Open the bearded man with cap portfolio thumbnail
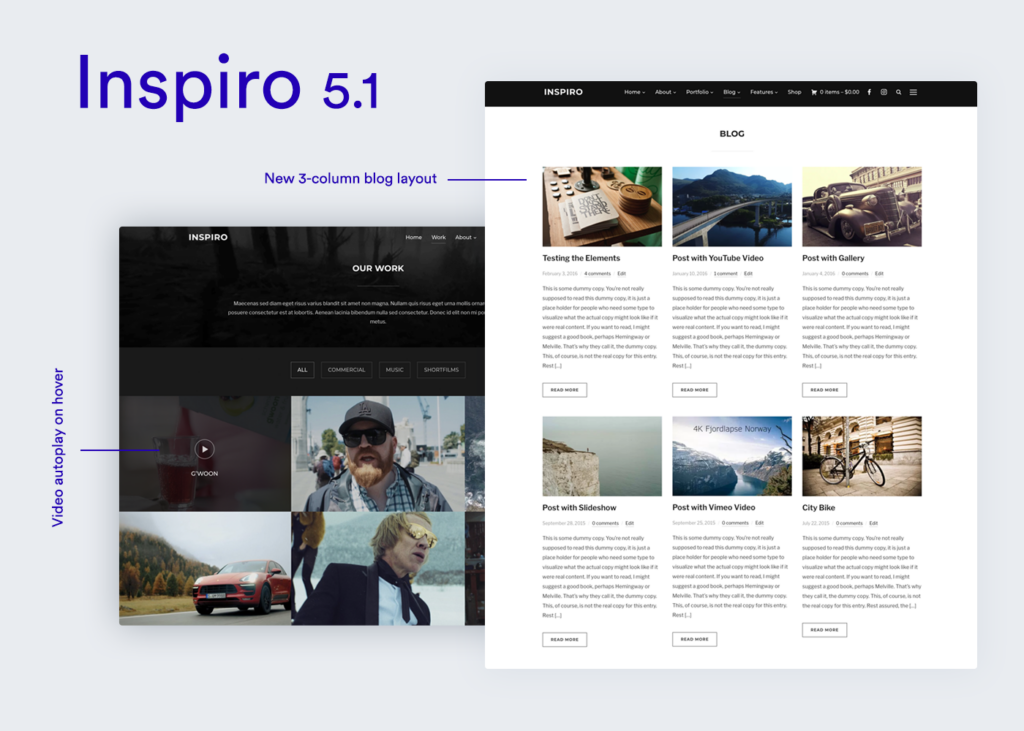The width and height of the screenshot is (1024, 731). point(377,453)
